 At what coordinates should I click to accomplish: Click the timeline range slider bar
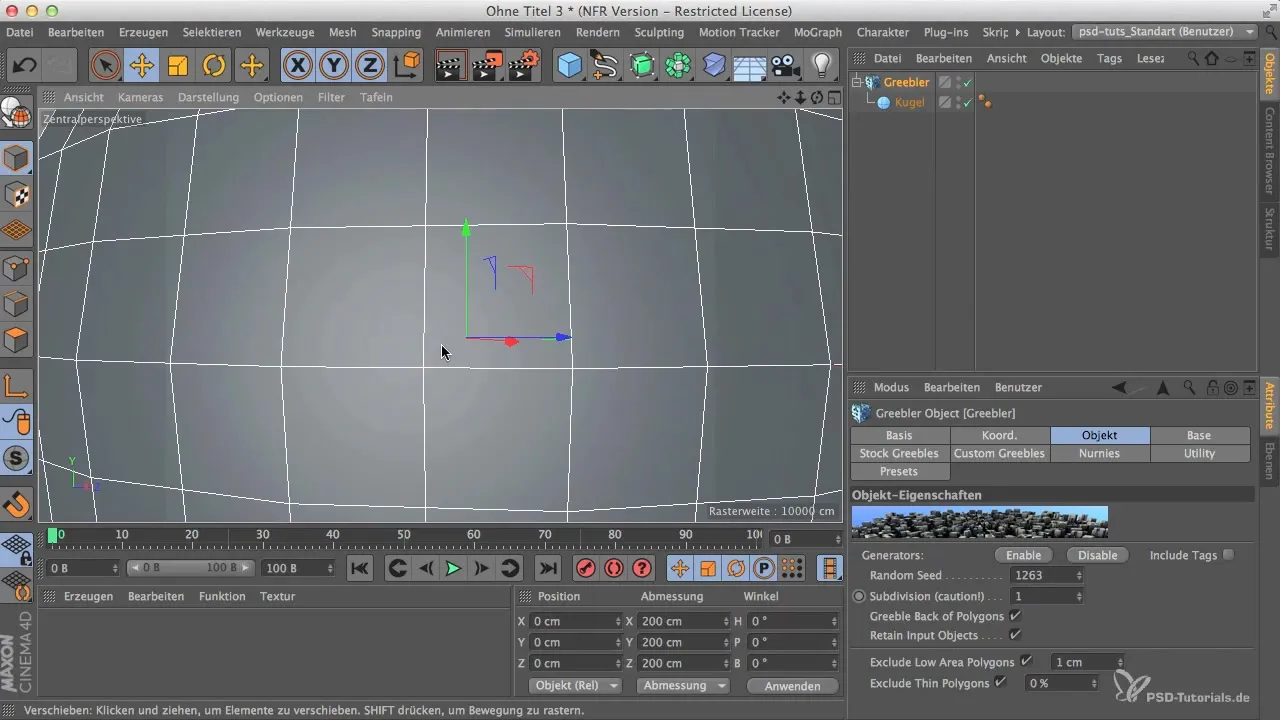click(x=190, y=568)
